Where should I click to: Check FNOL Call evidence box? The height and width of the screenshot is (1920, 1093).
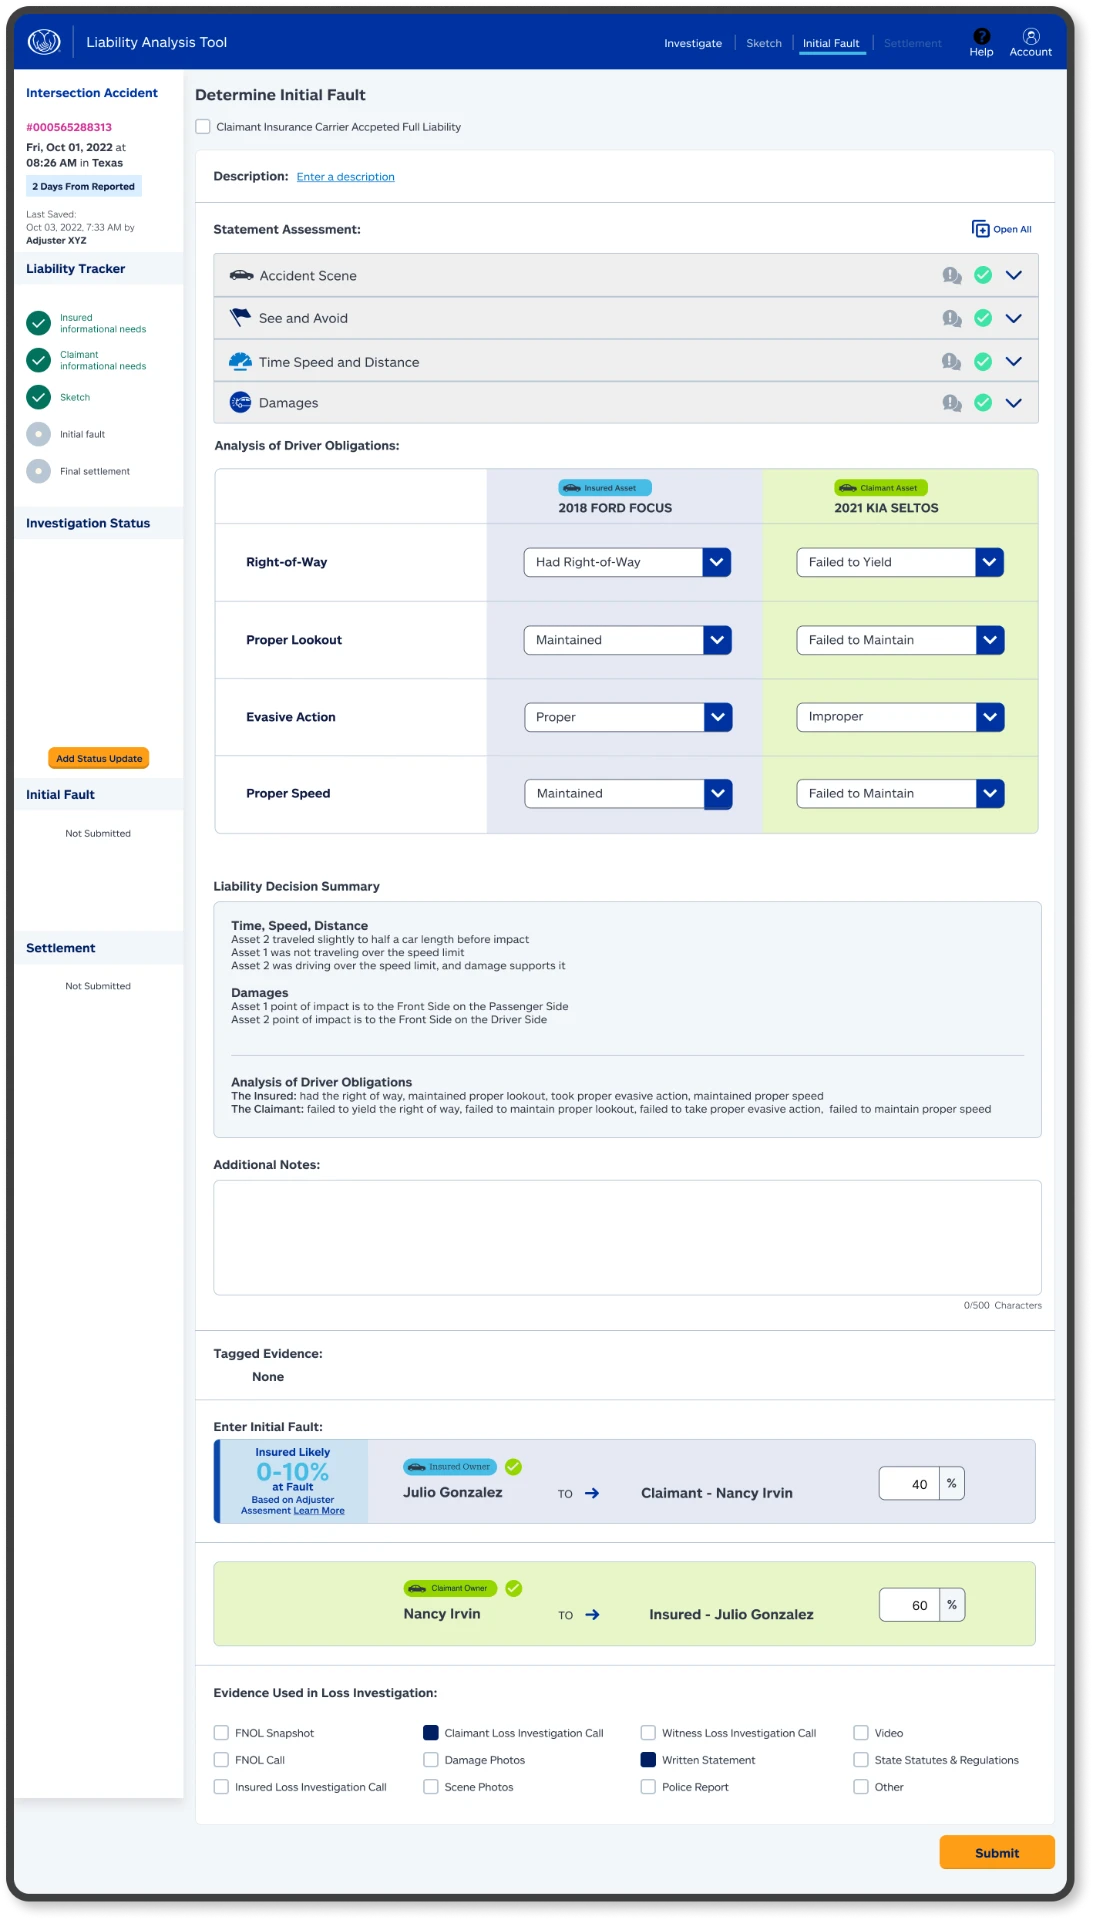[221, 1760]
